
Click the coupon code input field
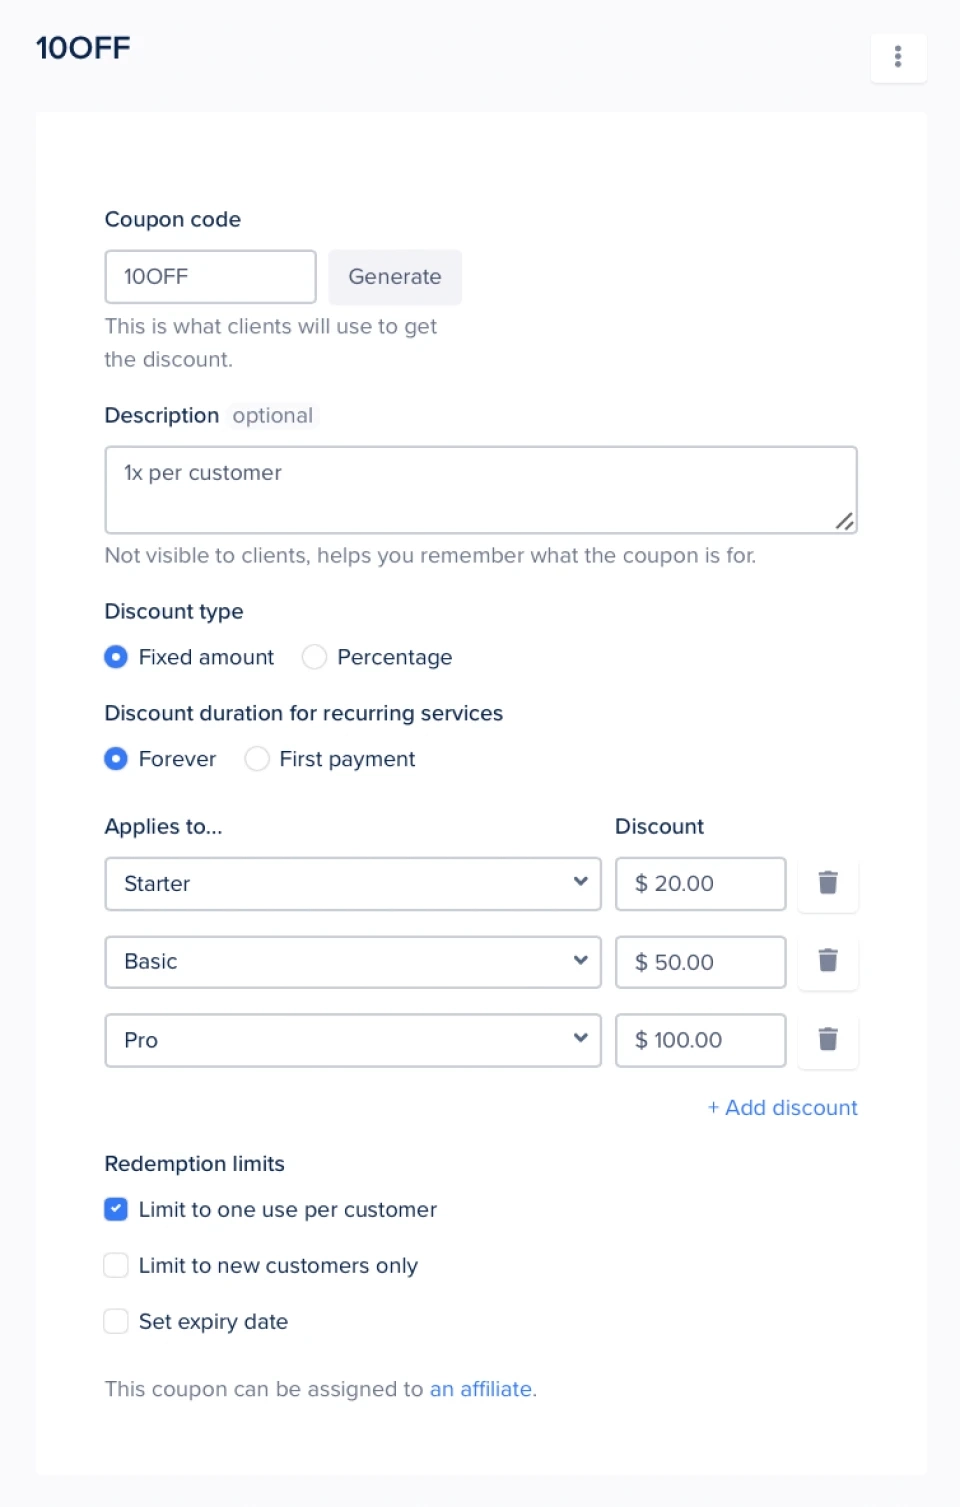[x=209, y=277]
